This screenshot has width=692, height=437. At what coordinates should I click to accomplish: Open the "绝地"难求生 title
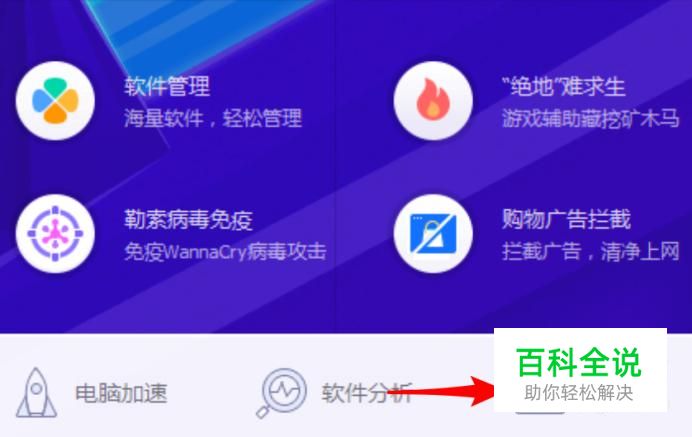564,86
